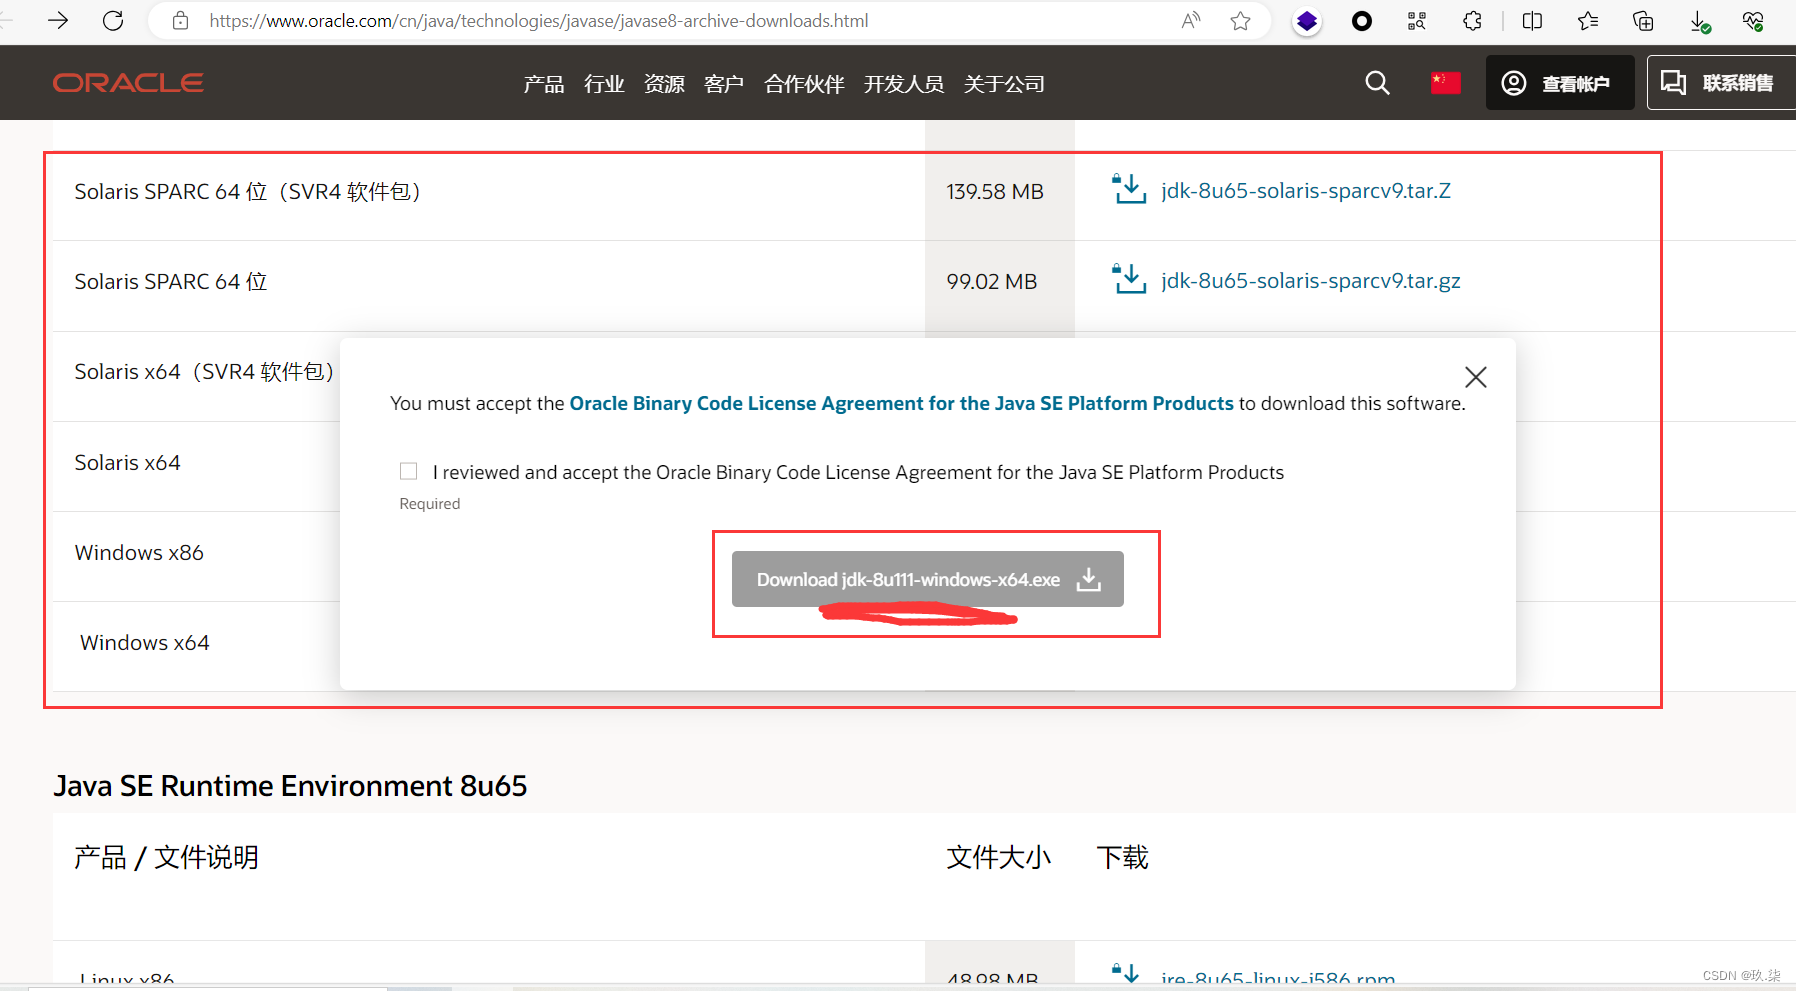Open the 客户 menu
1796x991 pixels.
724,84
